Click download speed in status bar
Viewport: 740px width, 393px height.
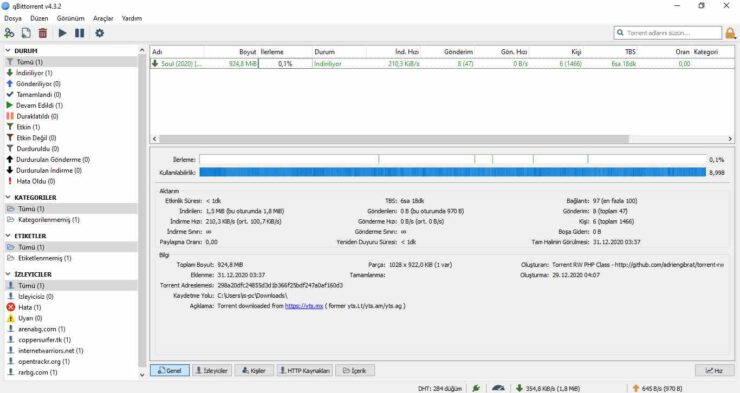click(547, 388)
